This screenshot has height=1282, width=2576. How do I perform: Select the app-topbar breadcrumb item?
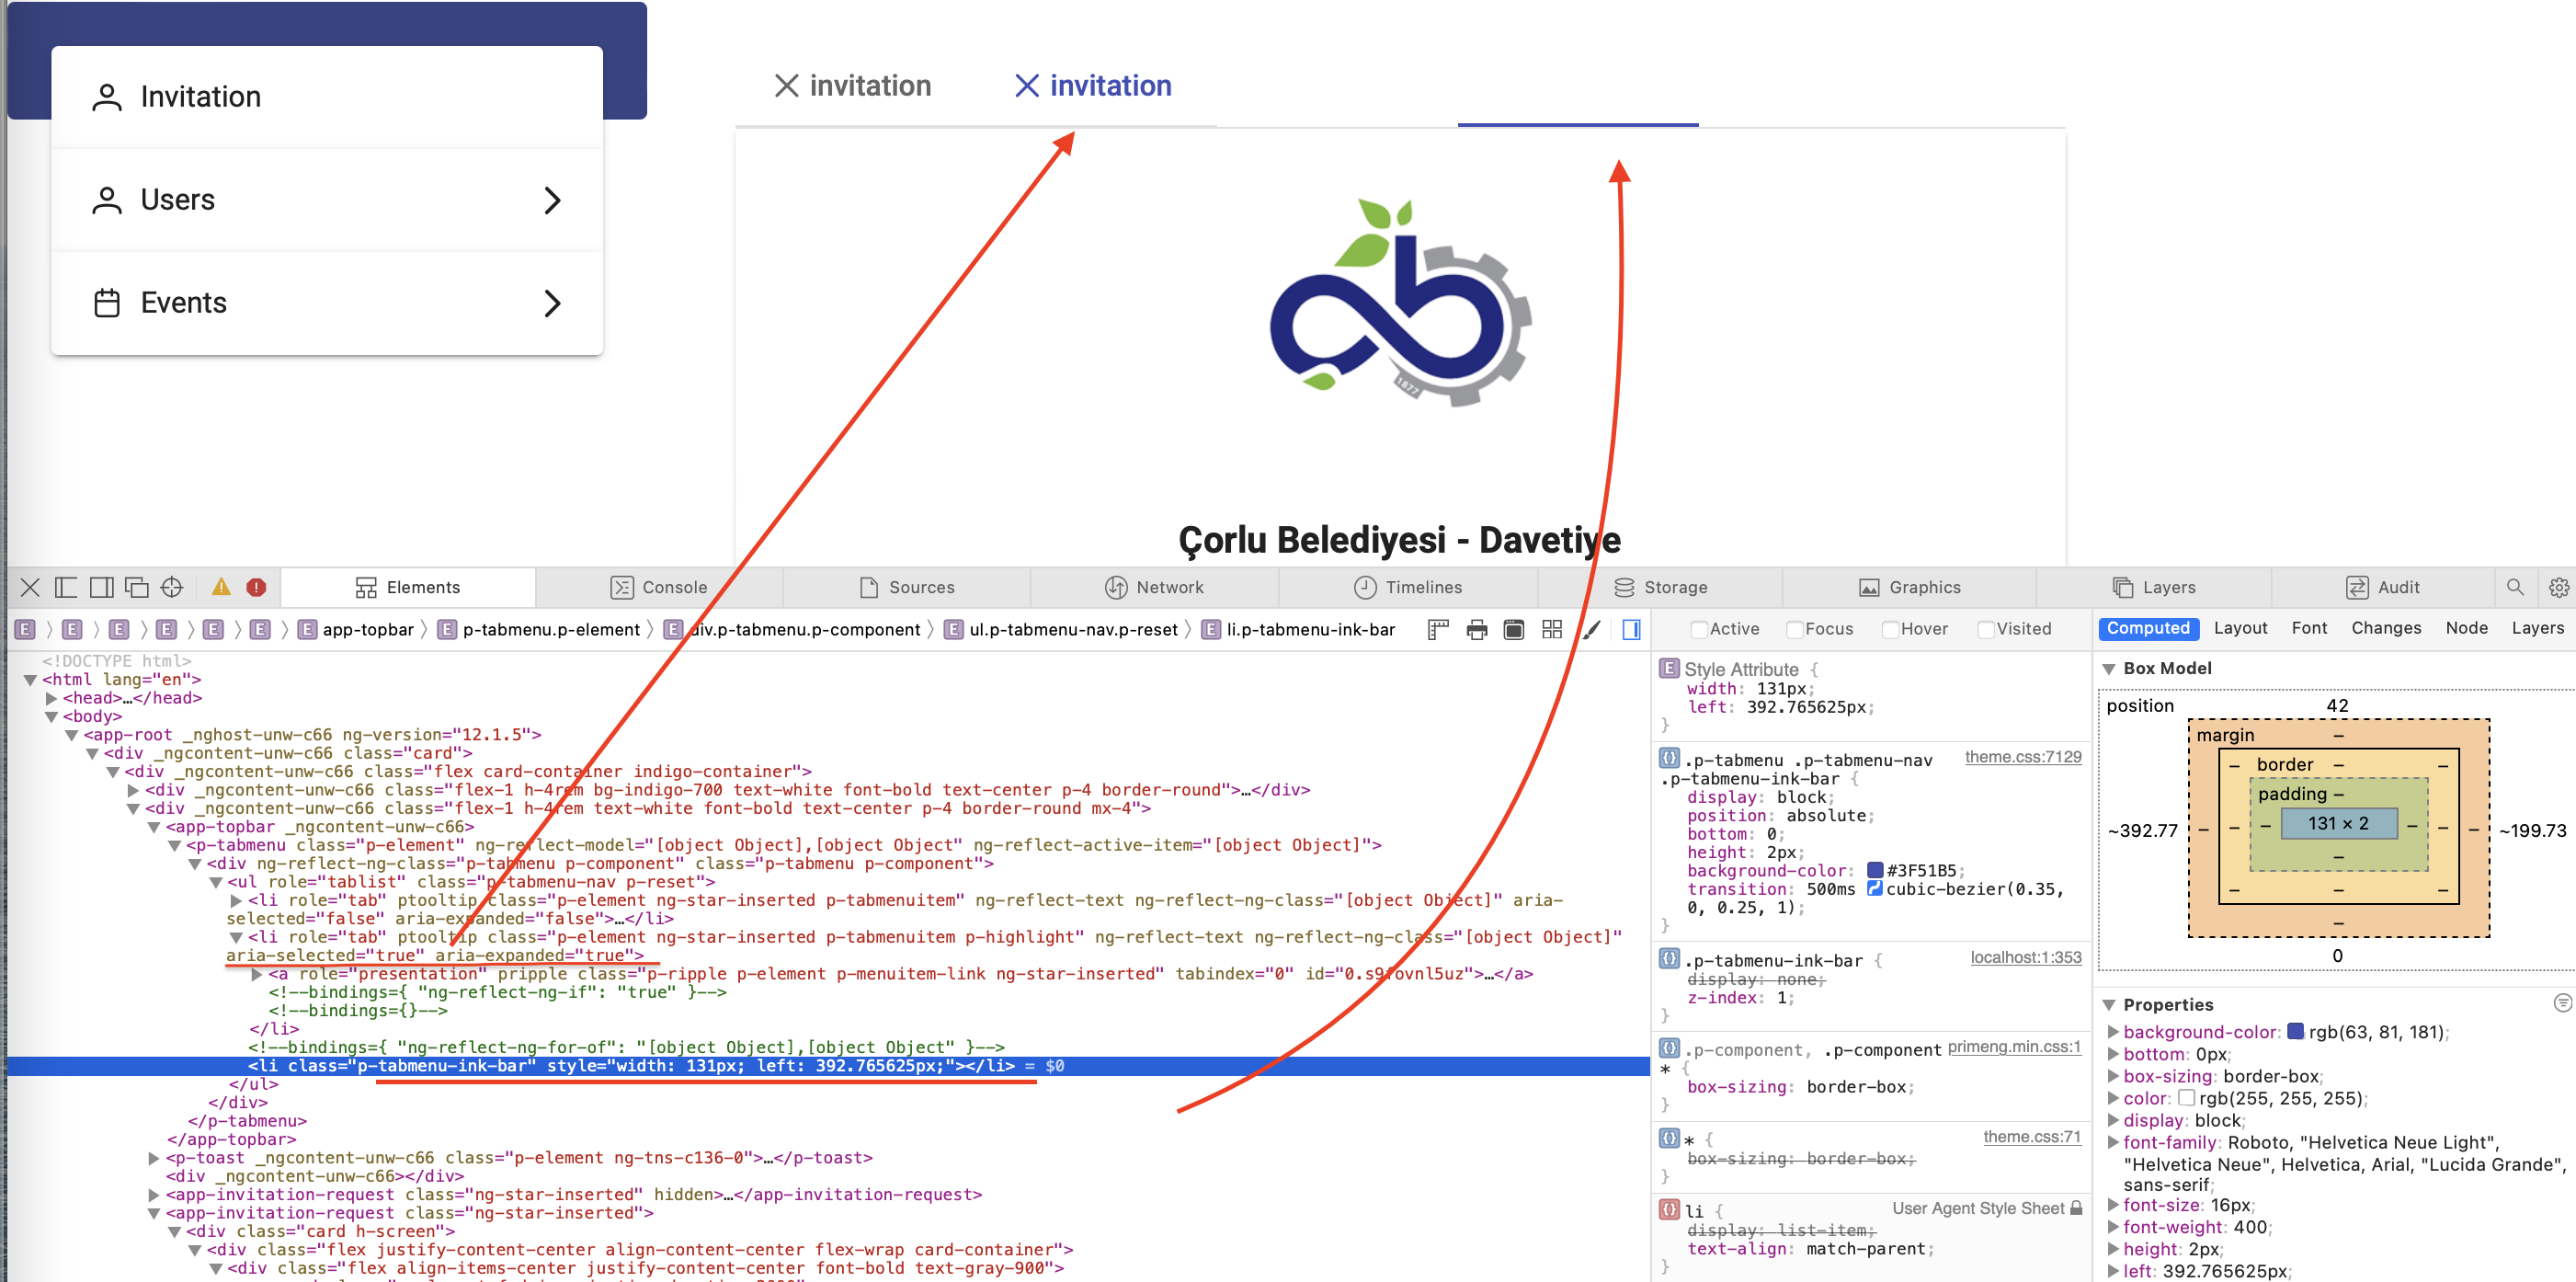coord(367,629)
